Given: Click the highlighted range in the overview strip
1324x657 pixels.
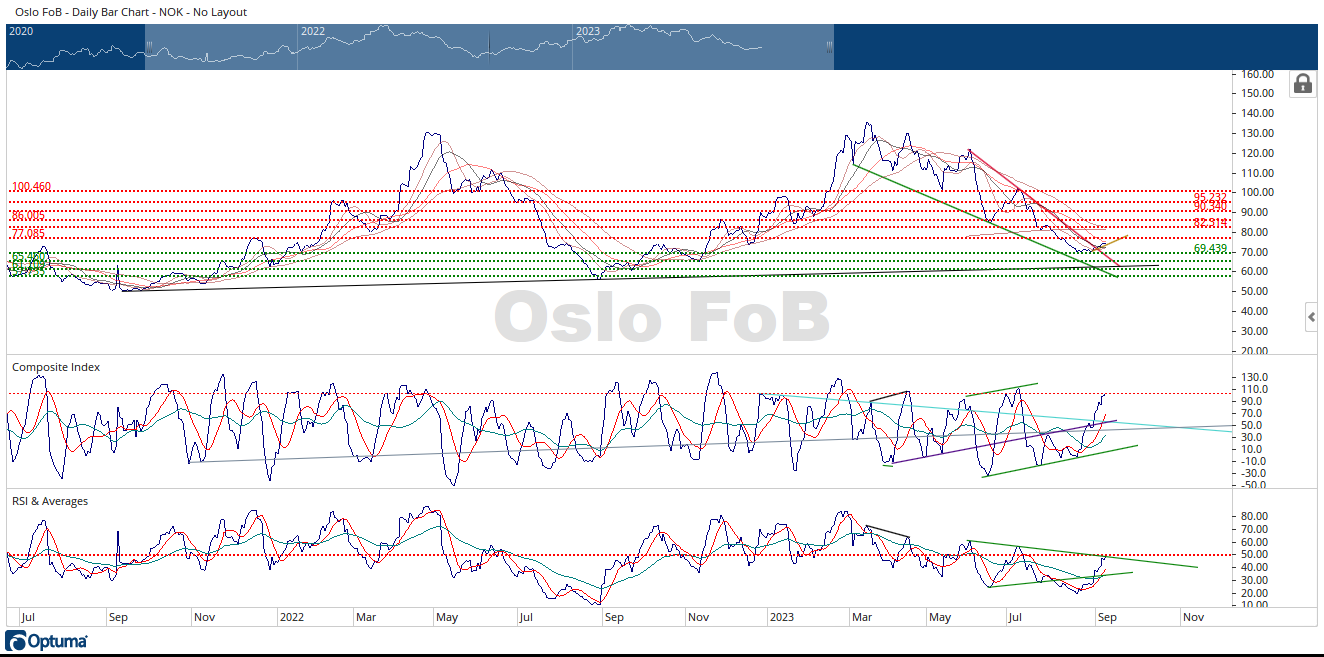Looking at the screenshot, I should point(489,47).
